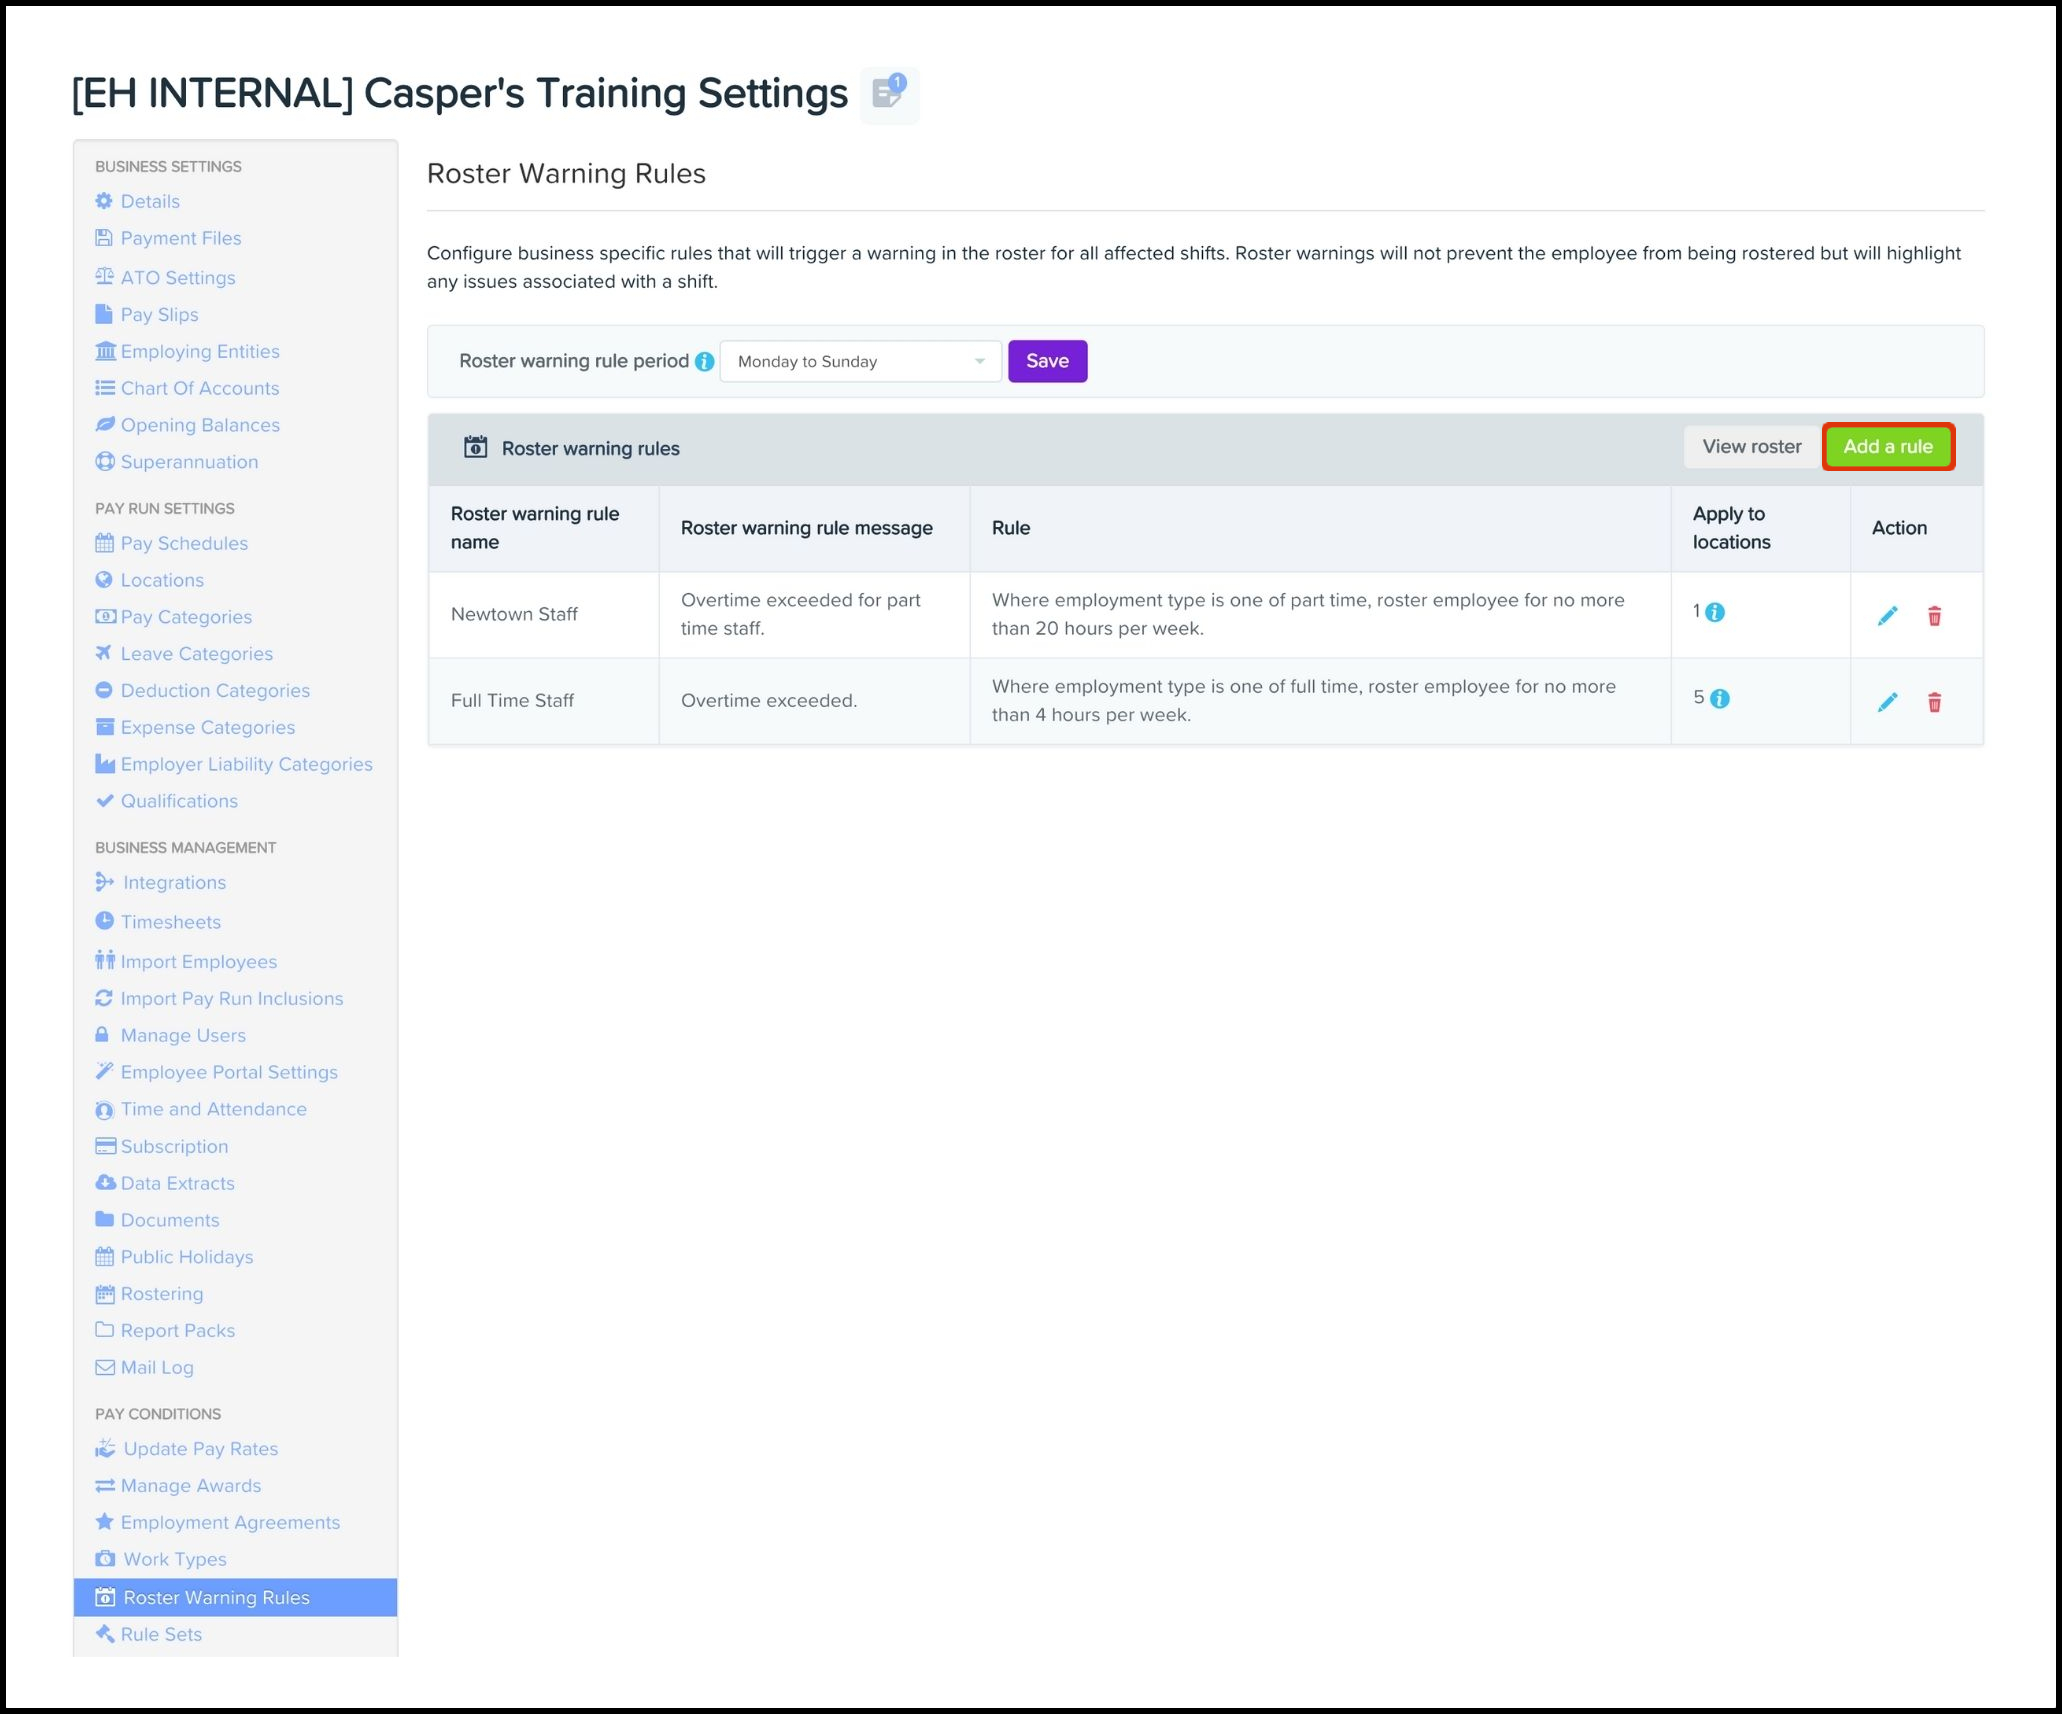Edit the Full Time Staff rule pencil icon
Image resolution: width=2062 pixels, height=1714 pixels.
click(x=1887, y=702)
